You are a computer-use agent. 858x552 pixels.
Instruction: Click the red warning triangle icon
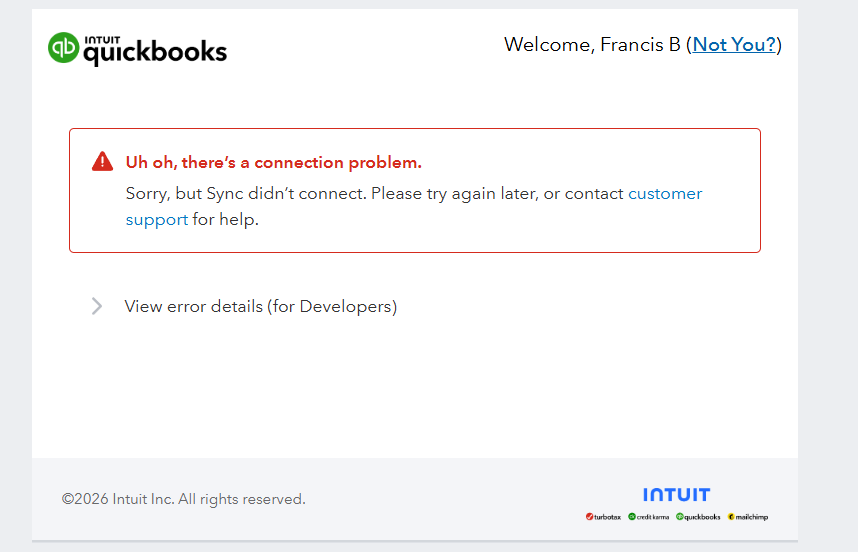point(102,162)
